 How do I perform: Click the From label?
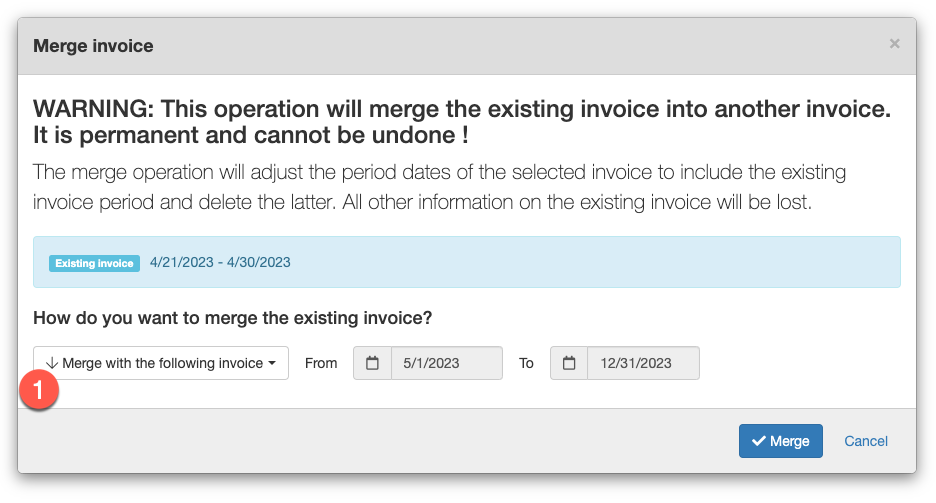[x=321, y=363]
